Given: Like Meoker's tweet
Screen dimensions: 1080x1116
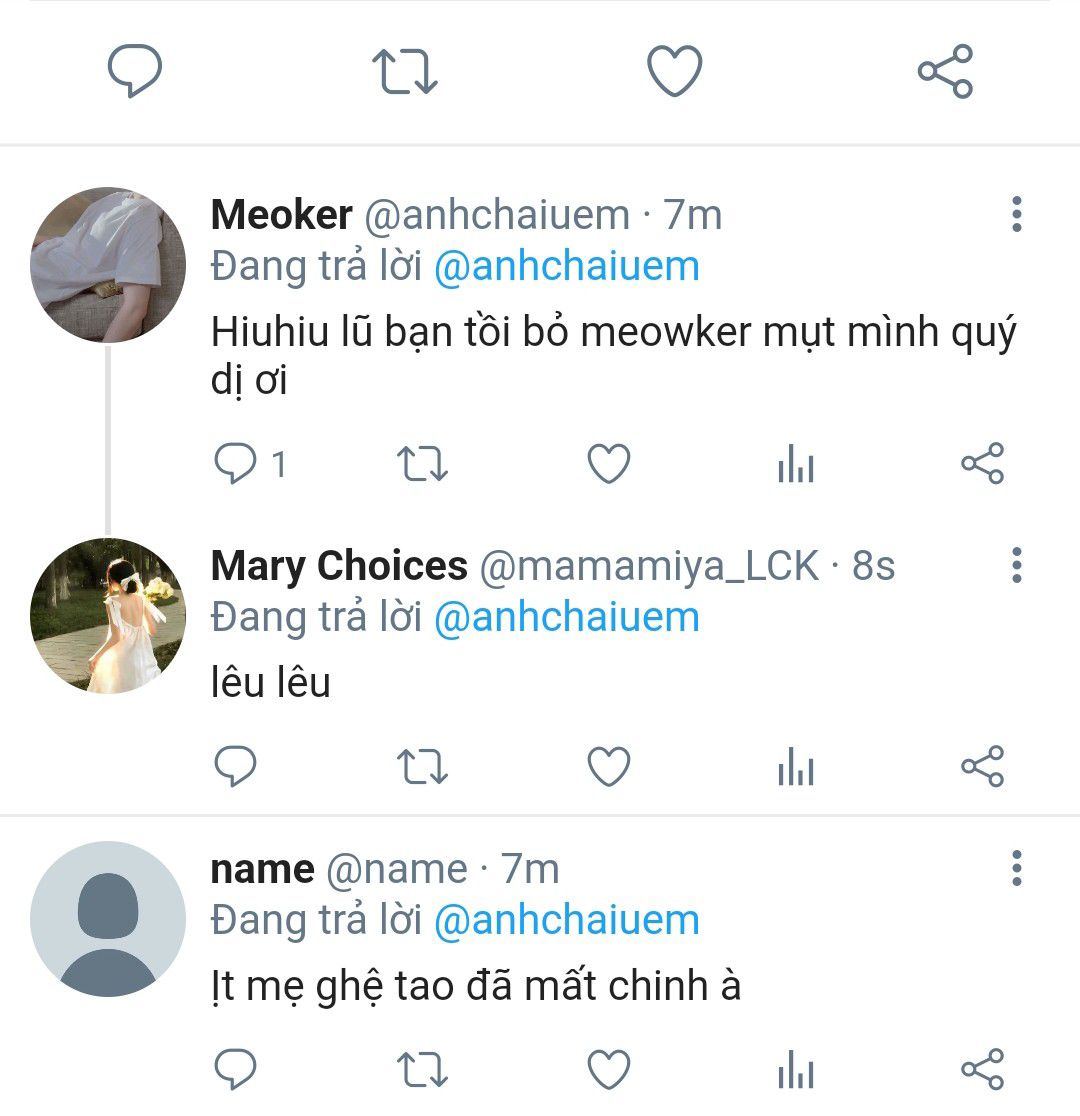Looking at the screenshot, I should 608,465.
